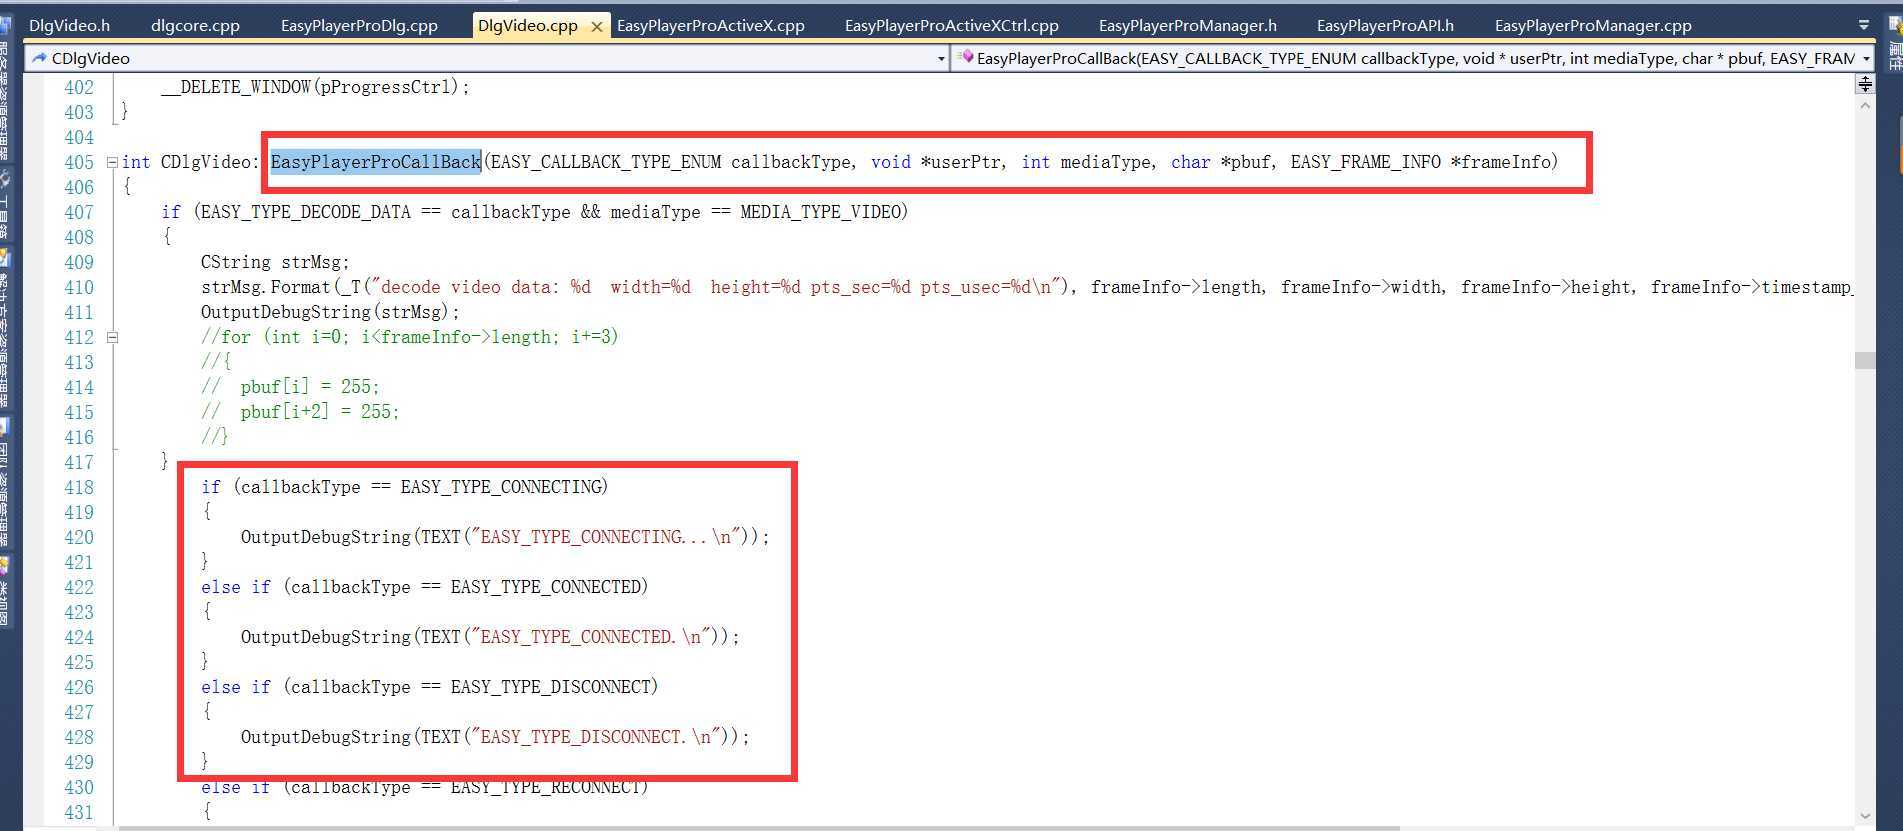Click 'CString strMsg;' on line 409

coord(275,262)
